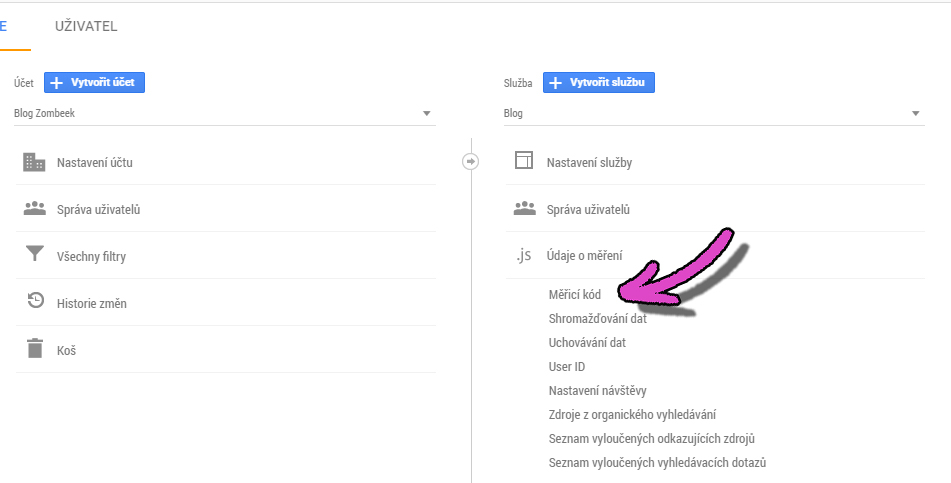Create account with Vytvořit účet button

pos(94,83)
